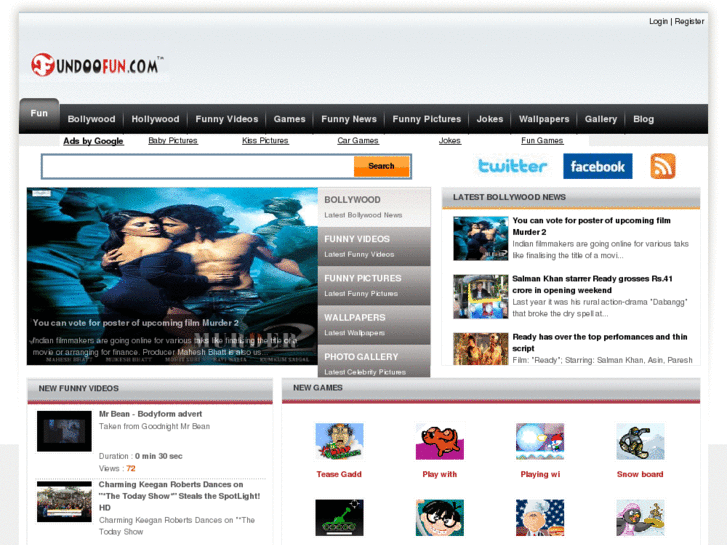Image resolution: width=727 pixels, height=545 pixels.
Task: Open the green tank game icon
Action: click(339, 518)
